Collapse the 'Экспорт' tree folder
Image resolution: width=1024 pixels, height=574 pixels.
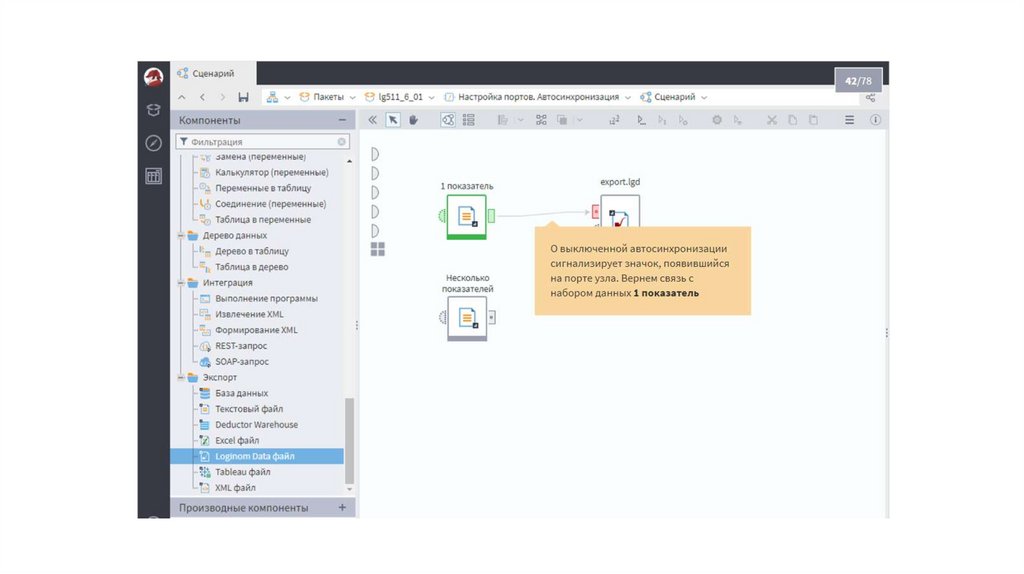pyautogui.click(x=181, y=378)
